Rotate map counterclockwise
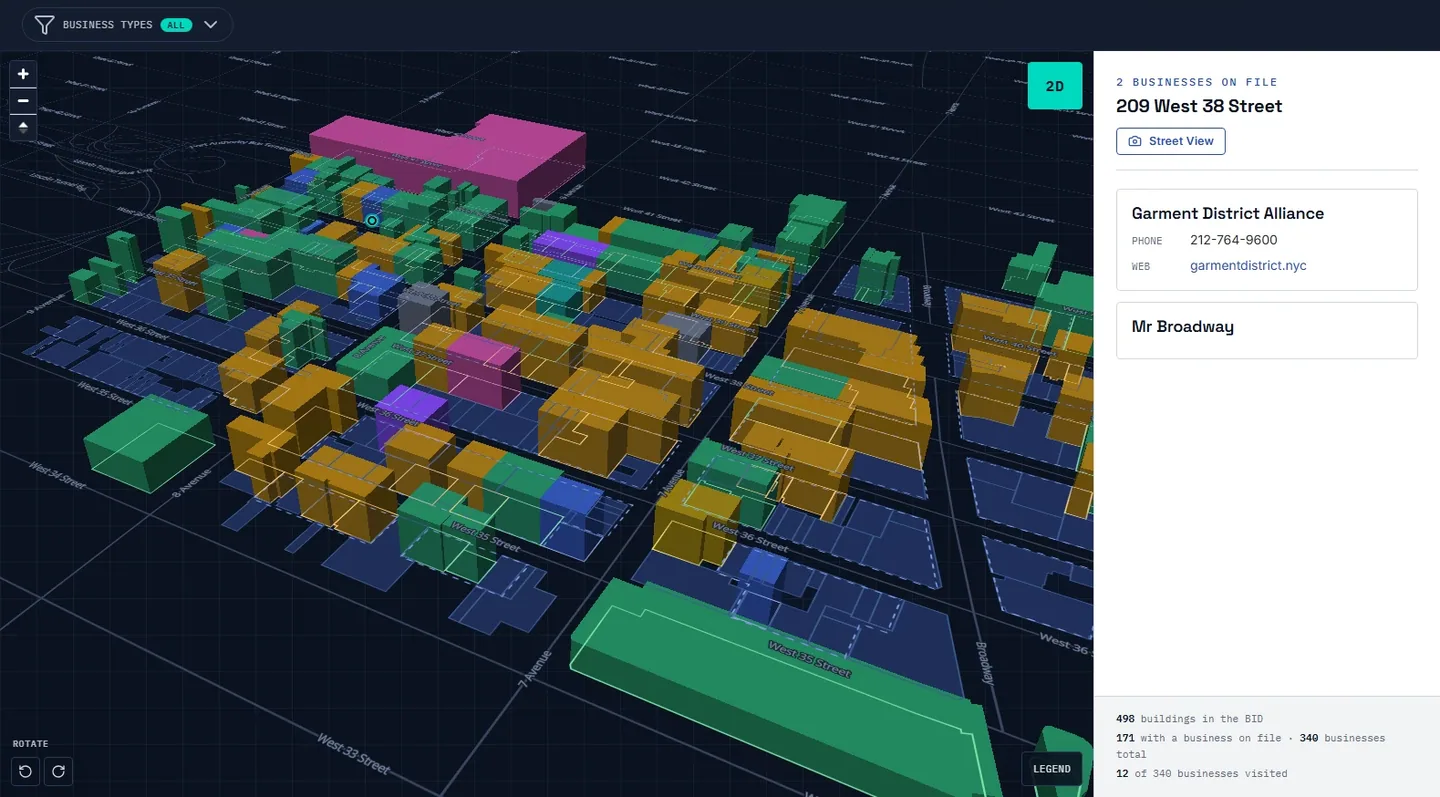Viewport: 1440px width, 797px height. pyautogui.click(x=25, y=771)
